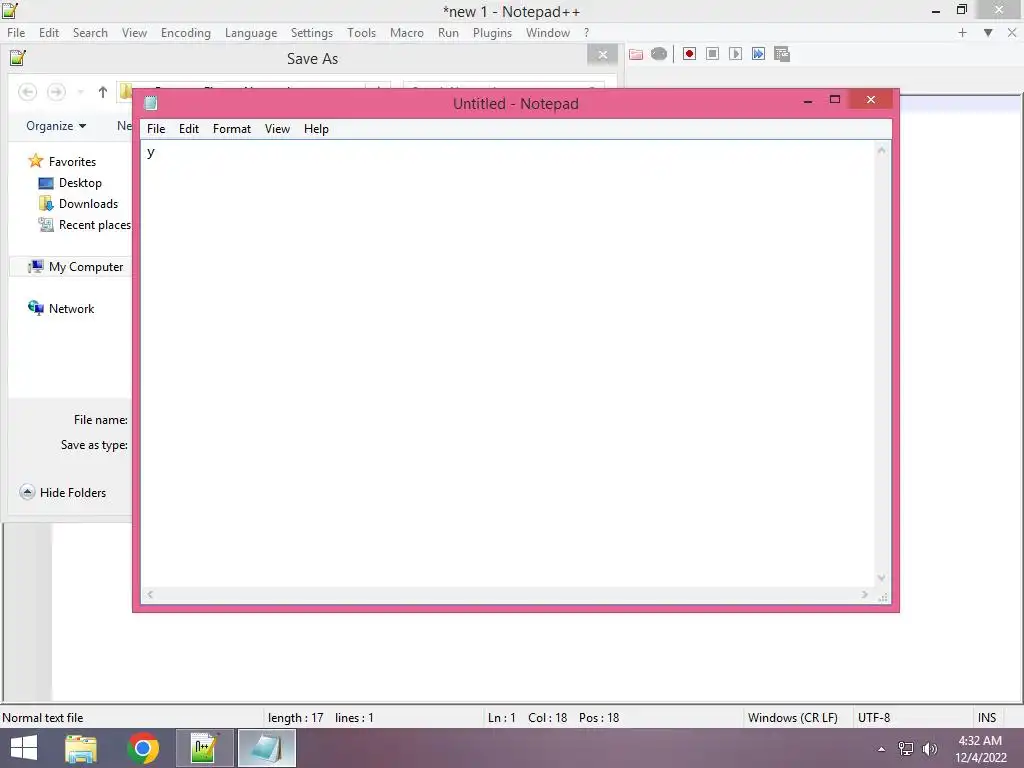Open Notepad's Help menu
This screenshot has width=1024, height=768.
(316, 129)
